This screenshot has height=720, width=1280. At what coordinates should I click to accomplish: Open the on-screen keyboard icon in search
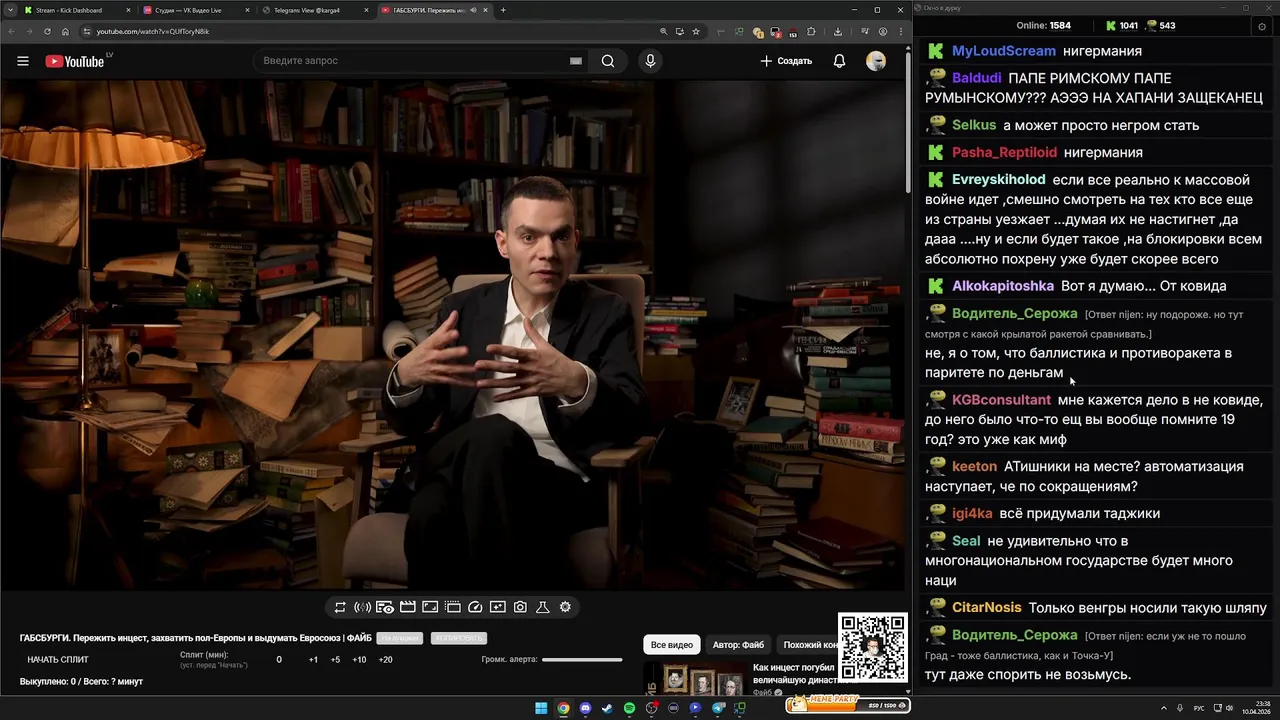click(x=576, y=61)
